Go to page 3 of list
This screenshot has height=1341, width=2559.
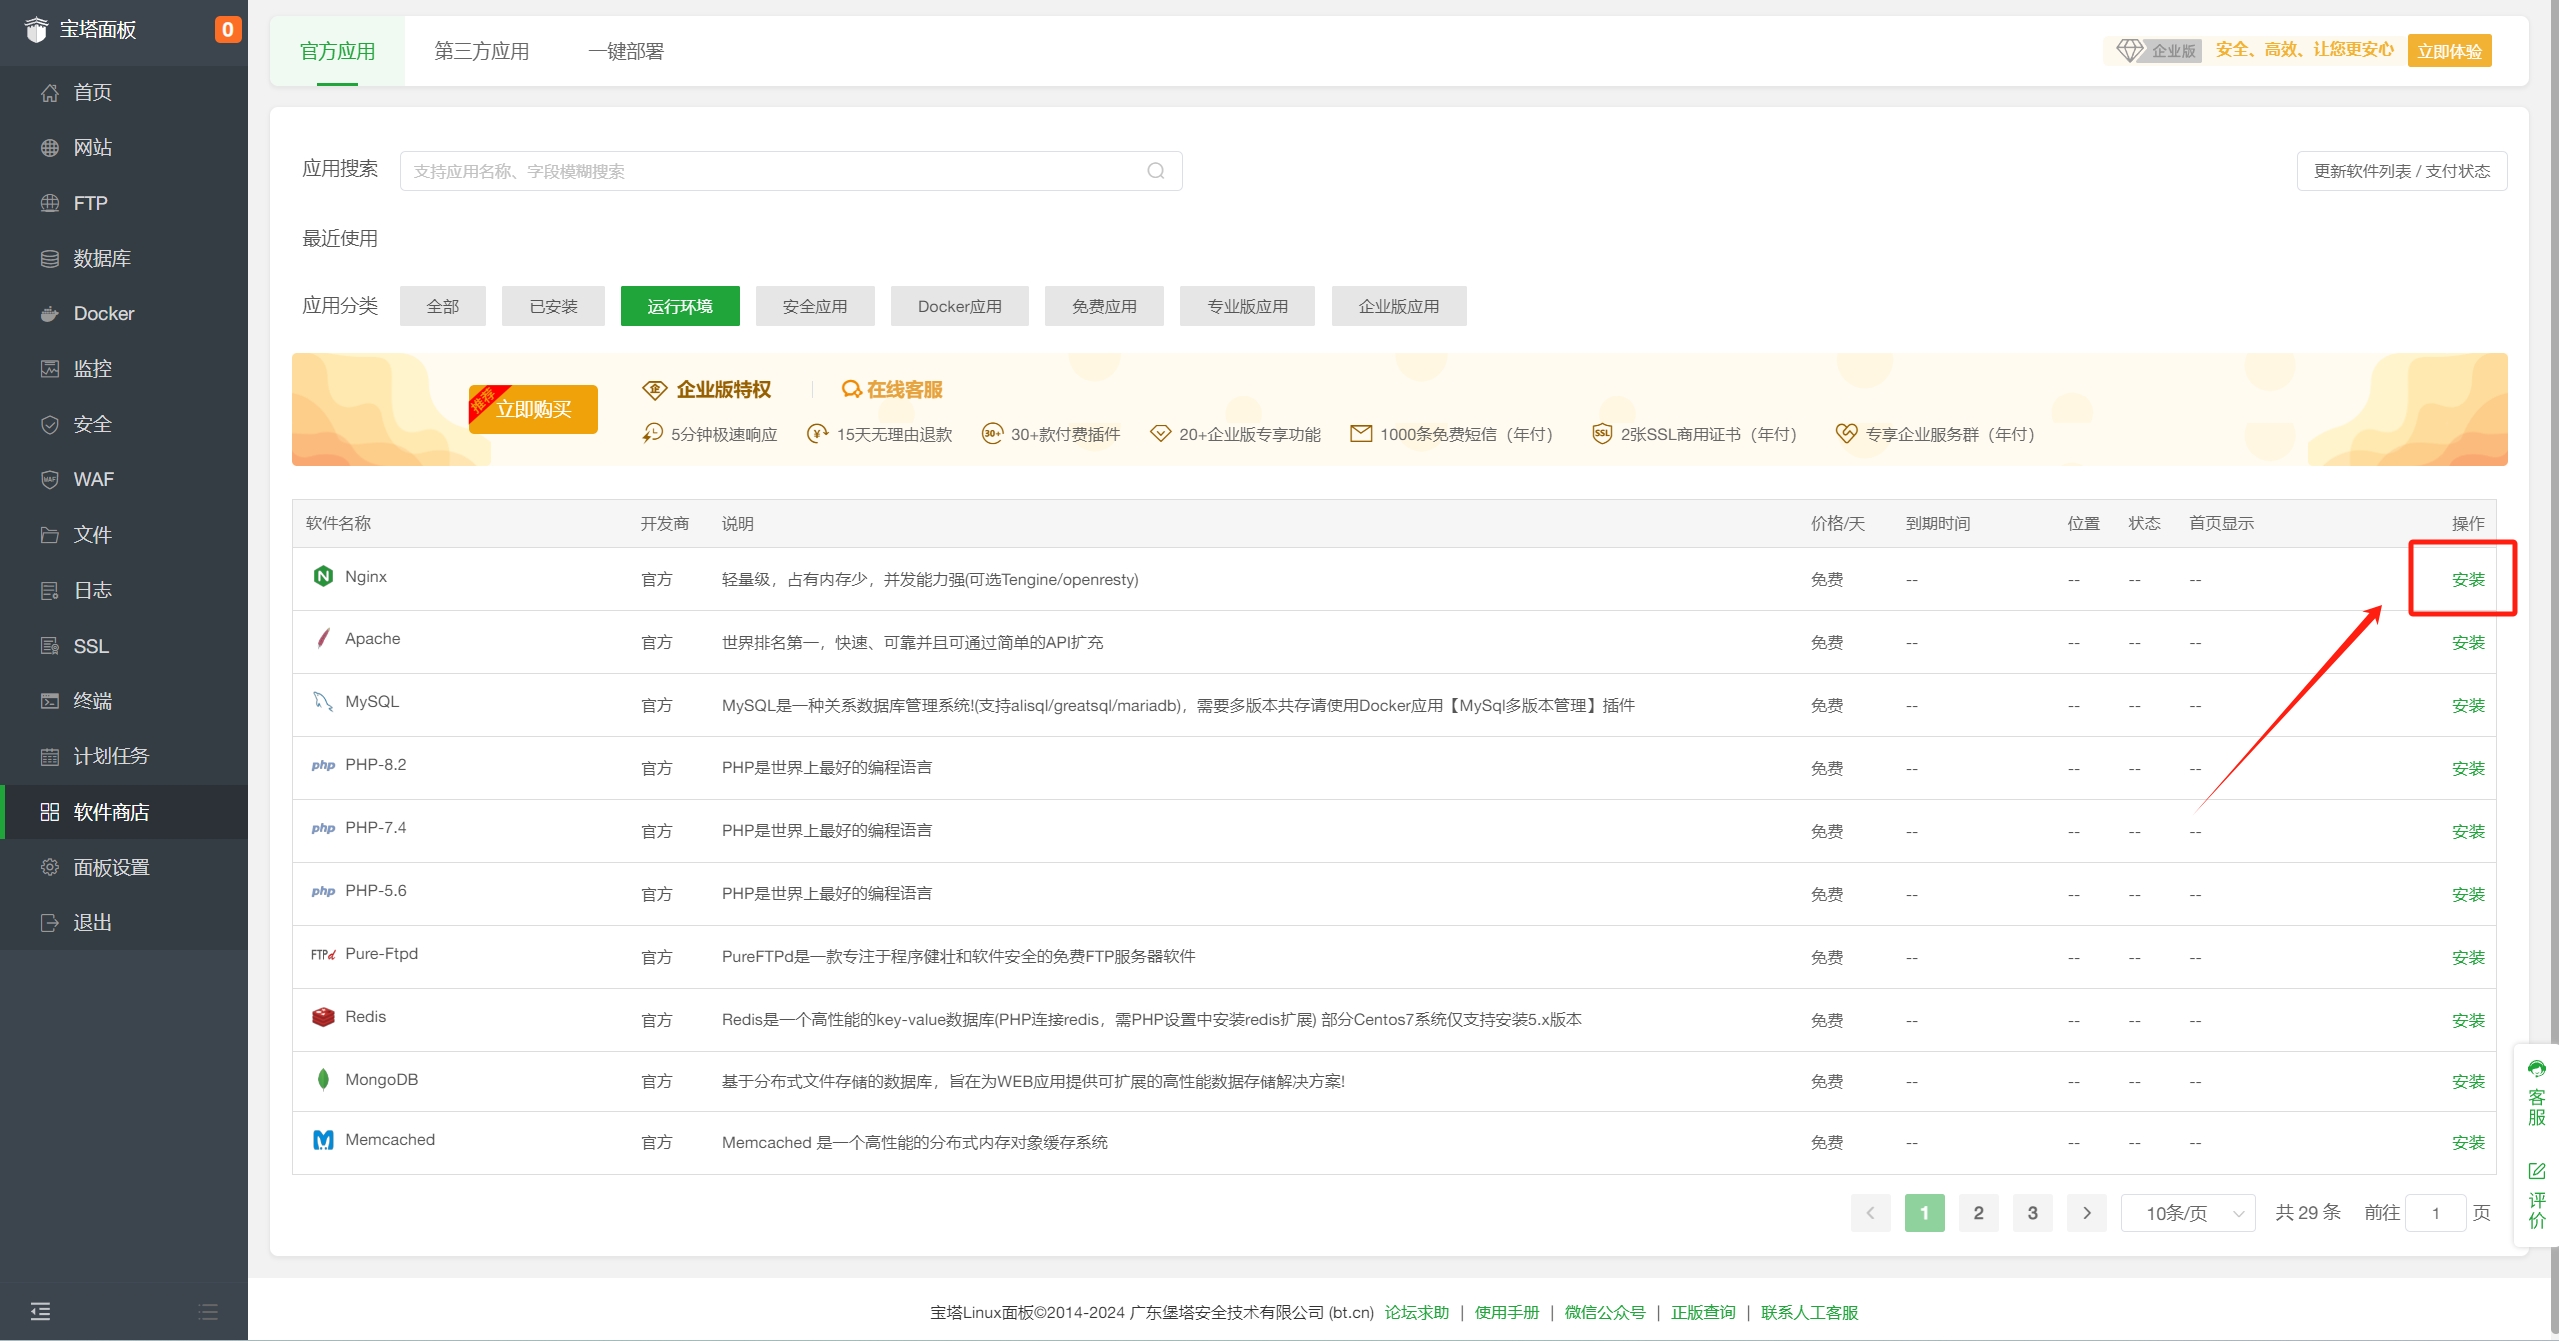point(2032,1213)
